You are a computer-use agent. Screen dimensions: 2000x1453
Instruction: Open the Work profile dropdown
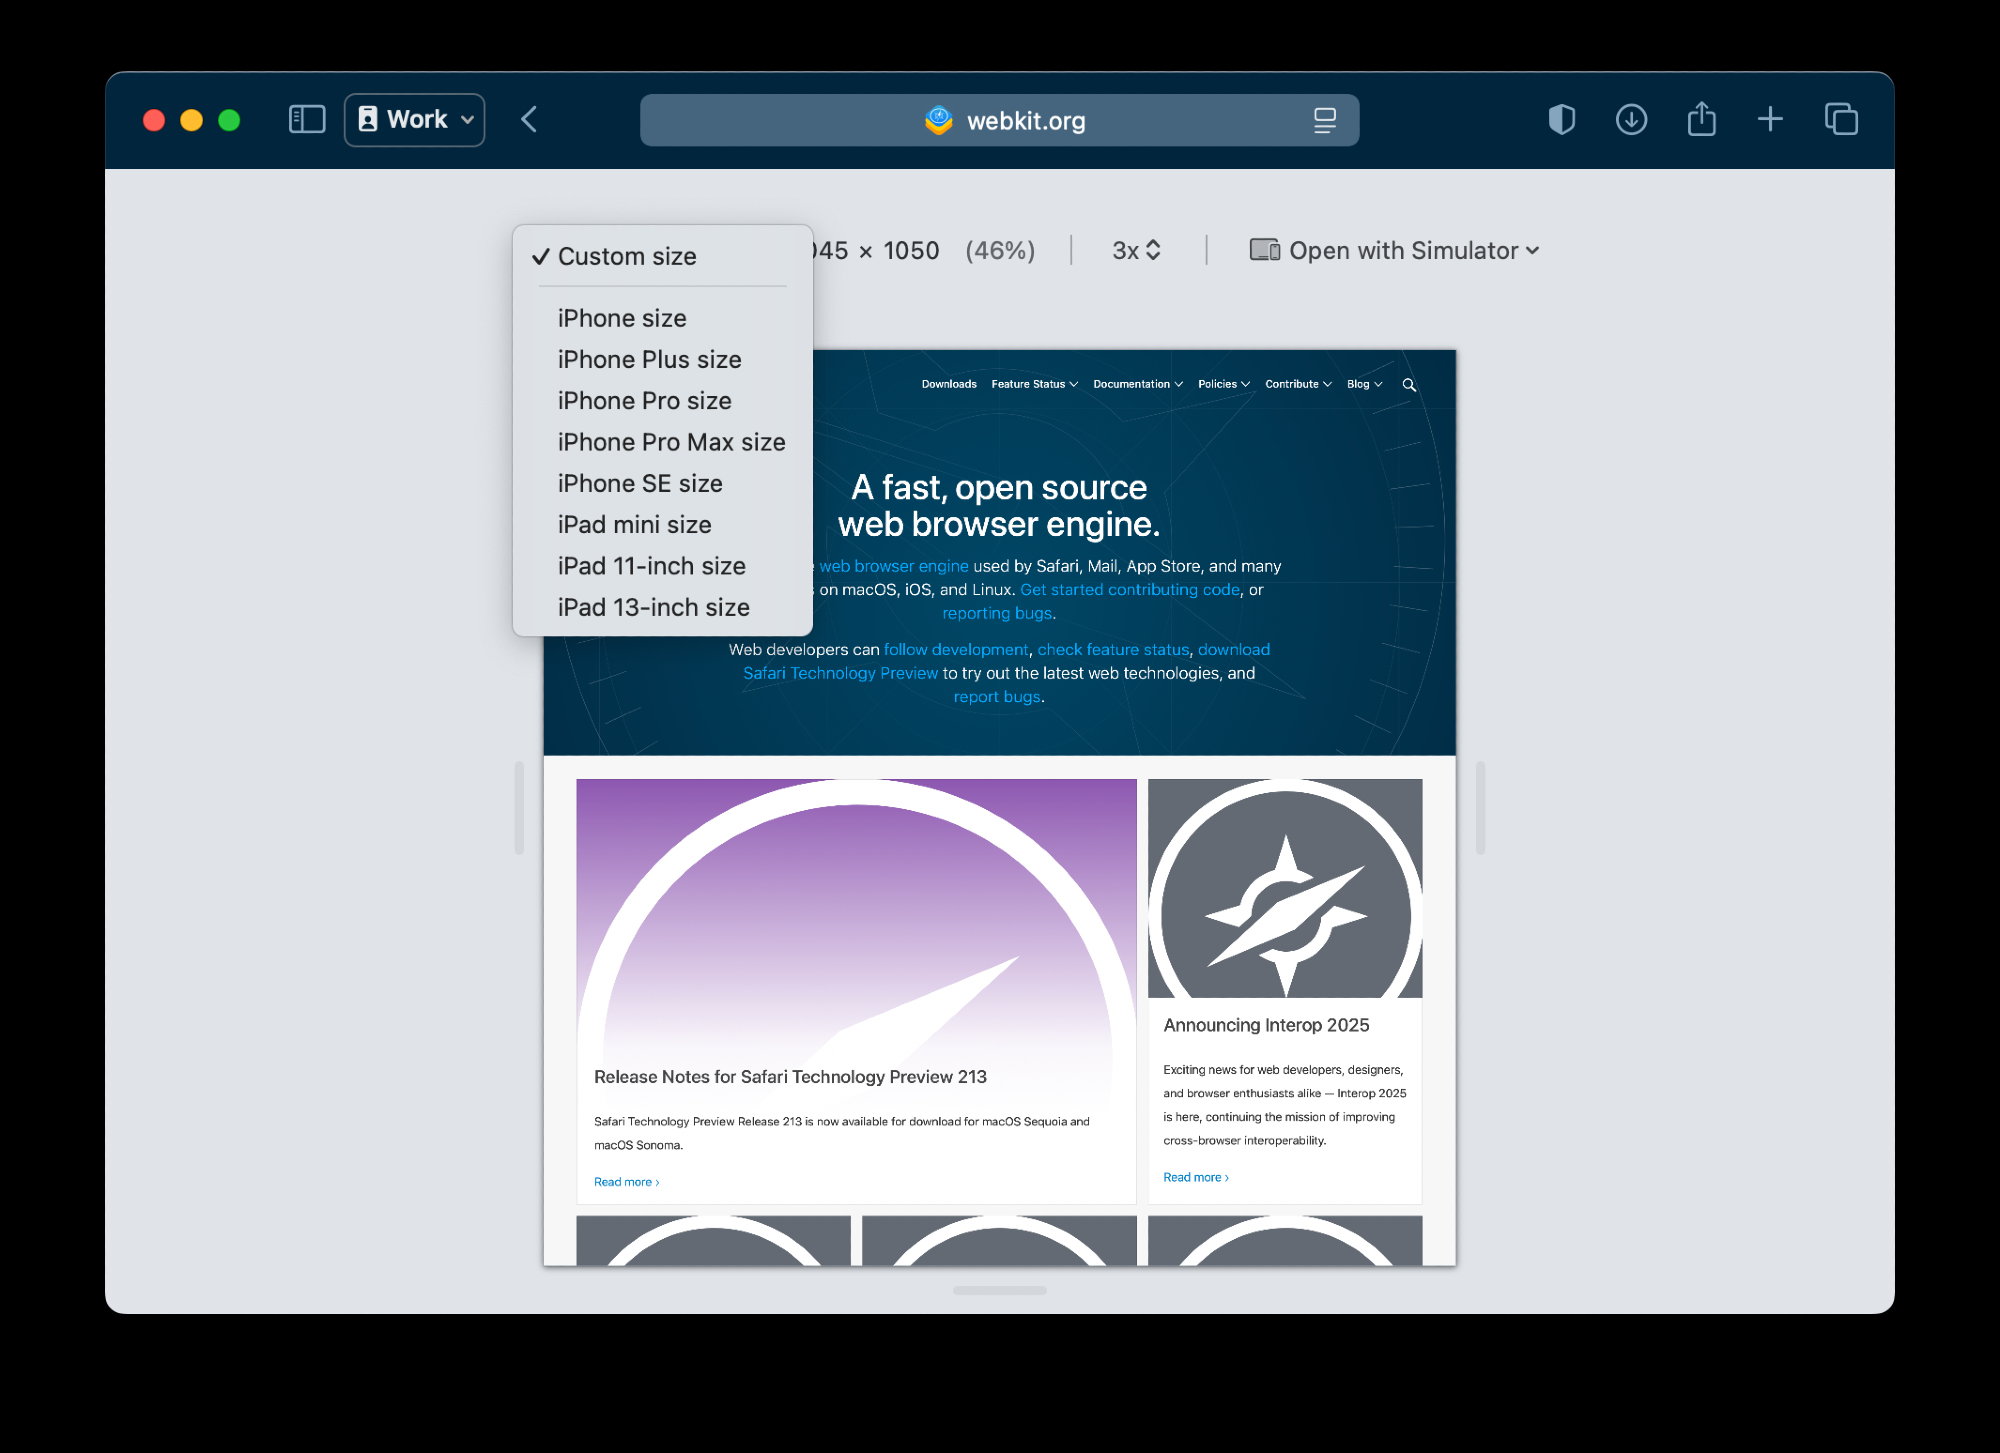pyautogui.click(x=415, y=120)
